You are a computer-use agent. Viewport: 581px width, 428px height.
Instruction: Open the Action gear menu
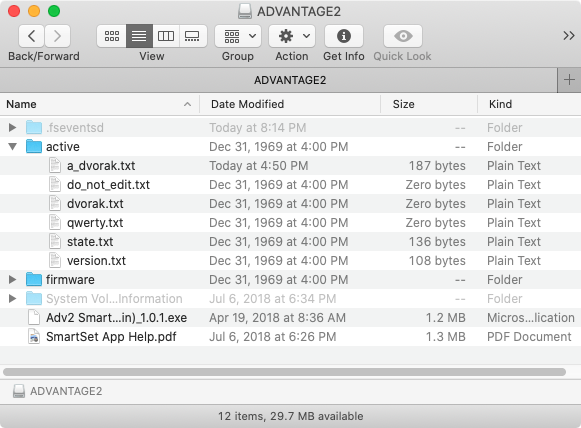click(x=292, y=36)
